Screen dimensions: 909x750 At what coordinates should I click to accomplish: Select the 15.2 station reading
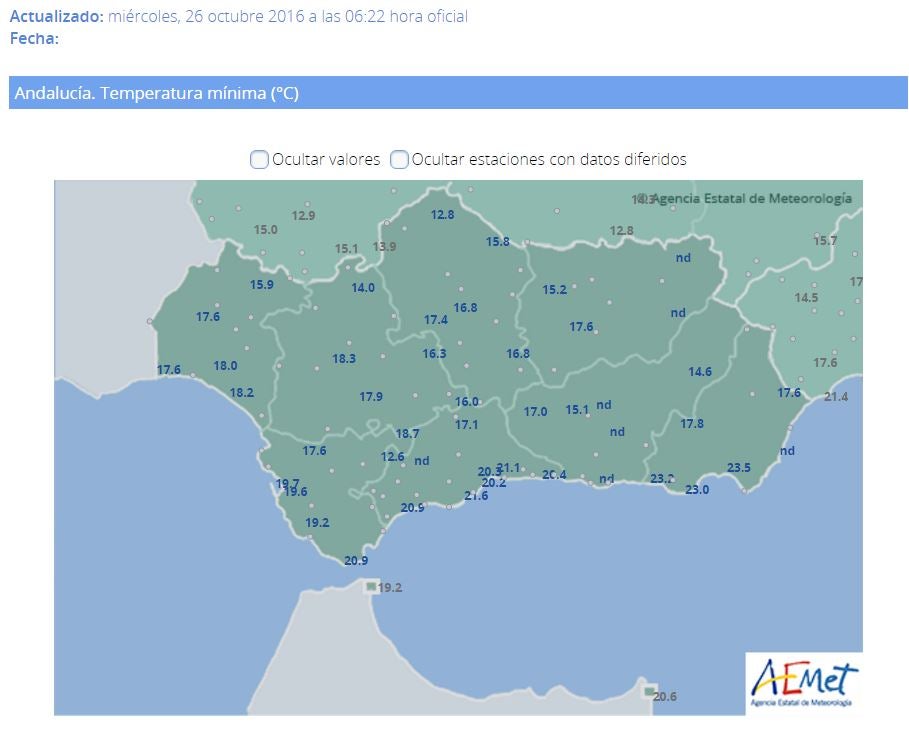point(555,290)
